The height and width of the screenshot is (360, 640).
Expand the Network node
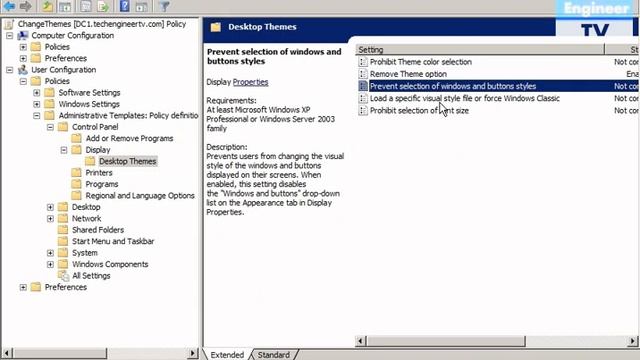50,218
